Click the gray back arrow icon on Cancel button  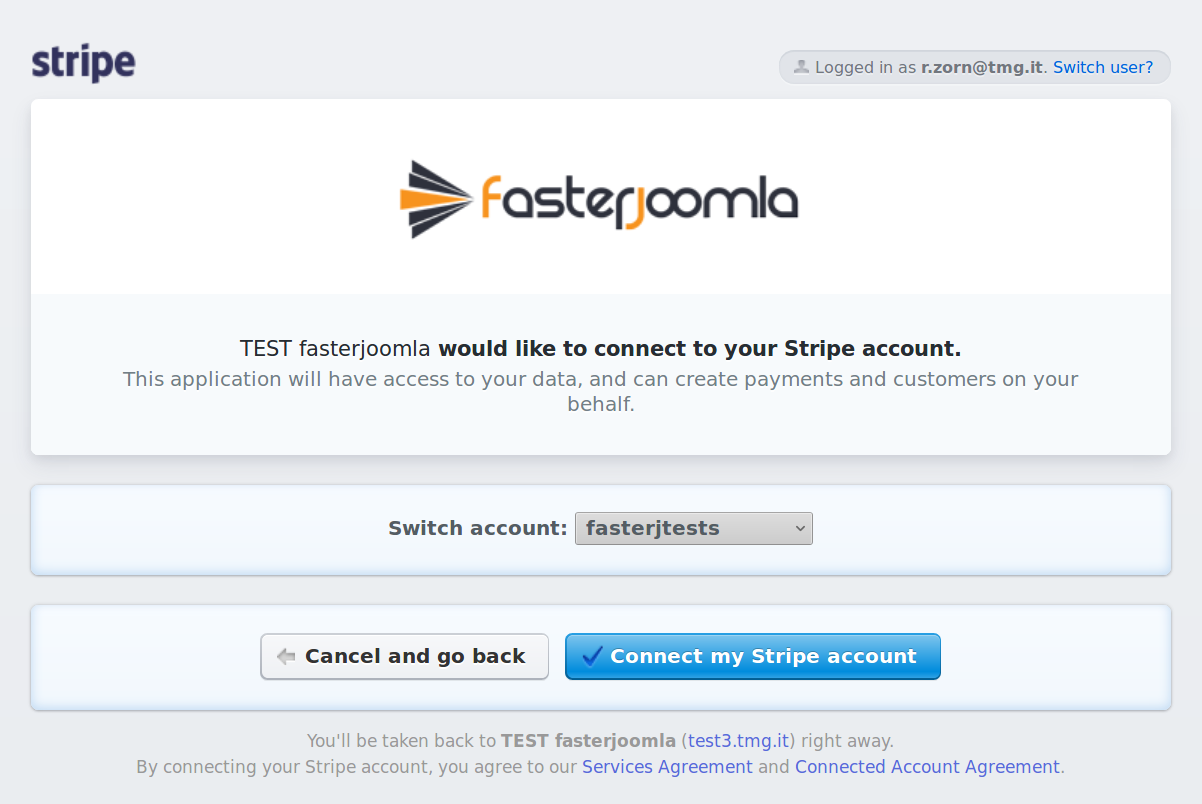tap(286, 656)
